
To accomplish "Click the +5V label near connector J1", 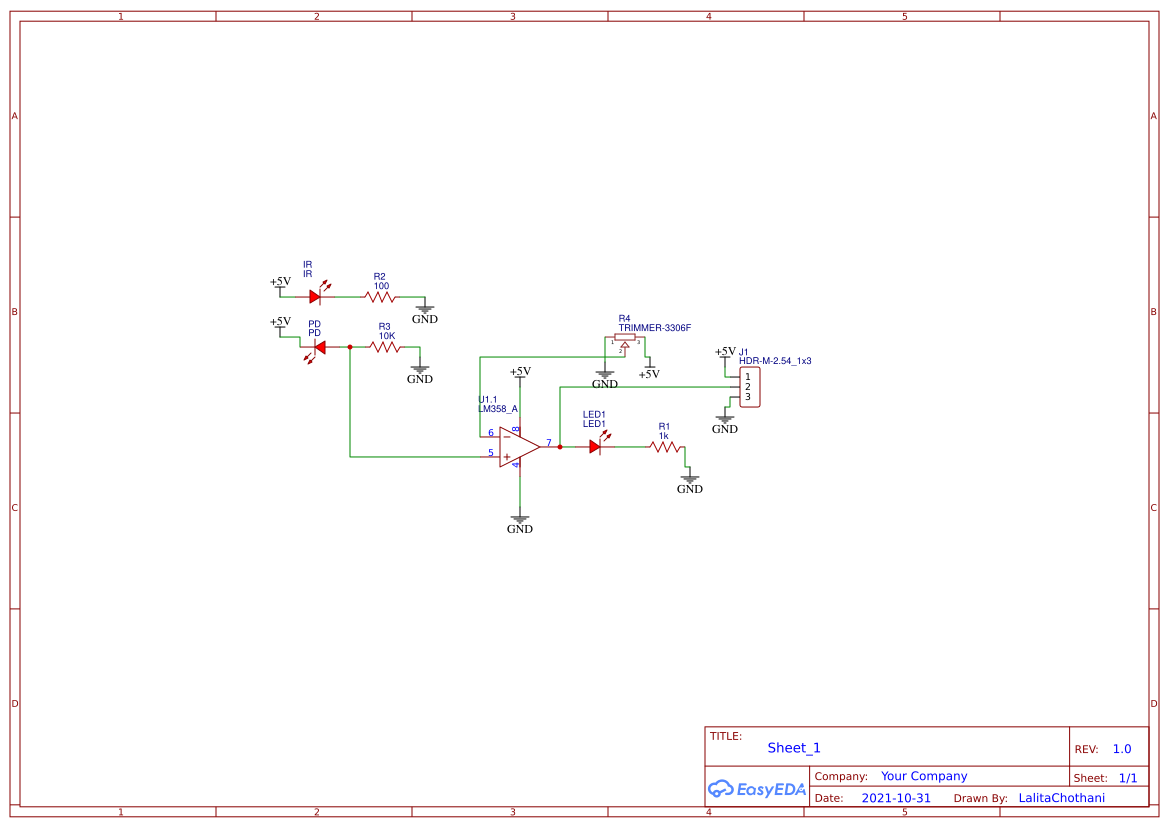I will 723,352.
